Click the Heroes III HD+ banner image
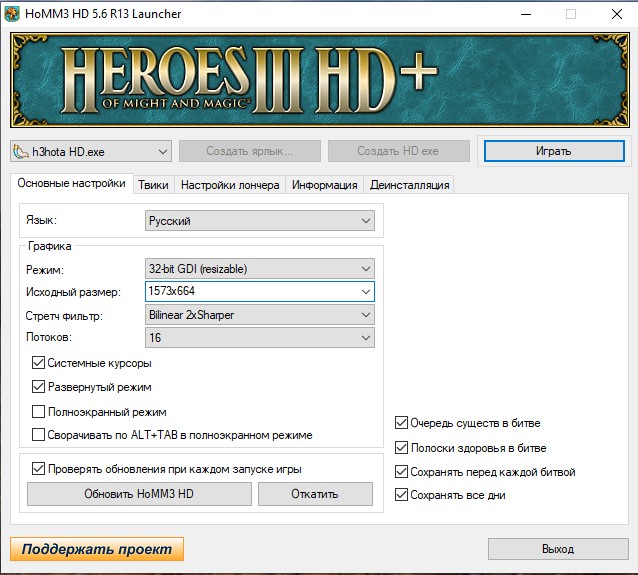The image size is (638, 575). click(x=319, y=80)
